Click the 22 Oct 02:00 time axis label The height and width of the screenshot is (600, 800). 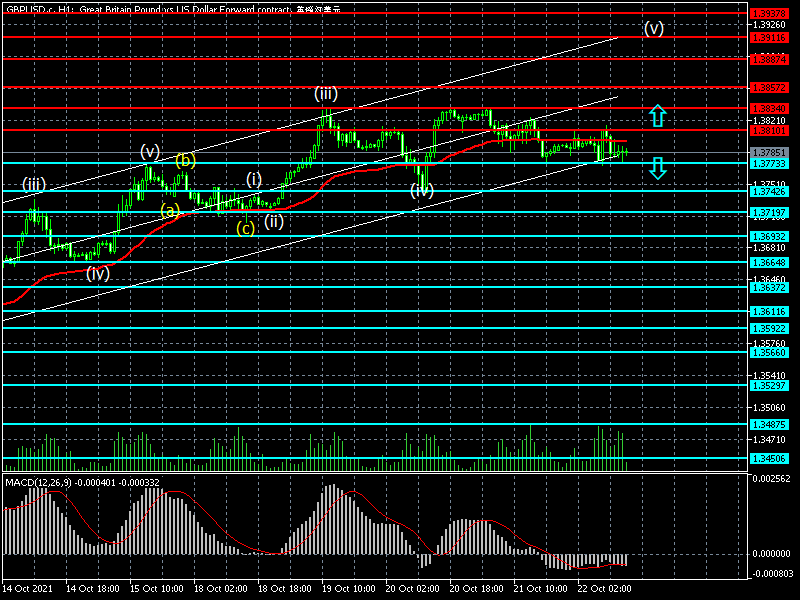pyautogui.click(x=604, y=589)
